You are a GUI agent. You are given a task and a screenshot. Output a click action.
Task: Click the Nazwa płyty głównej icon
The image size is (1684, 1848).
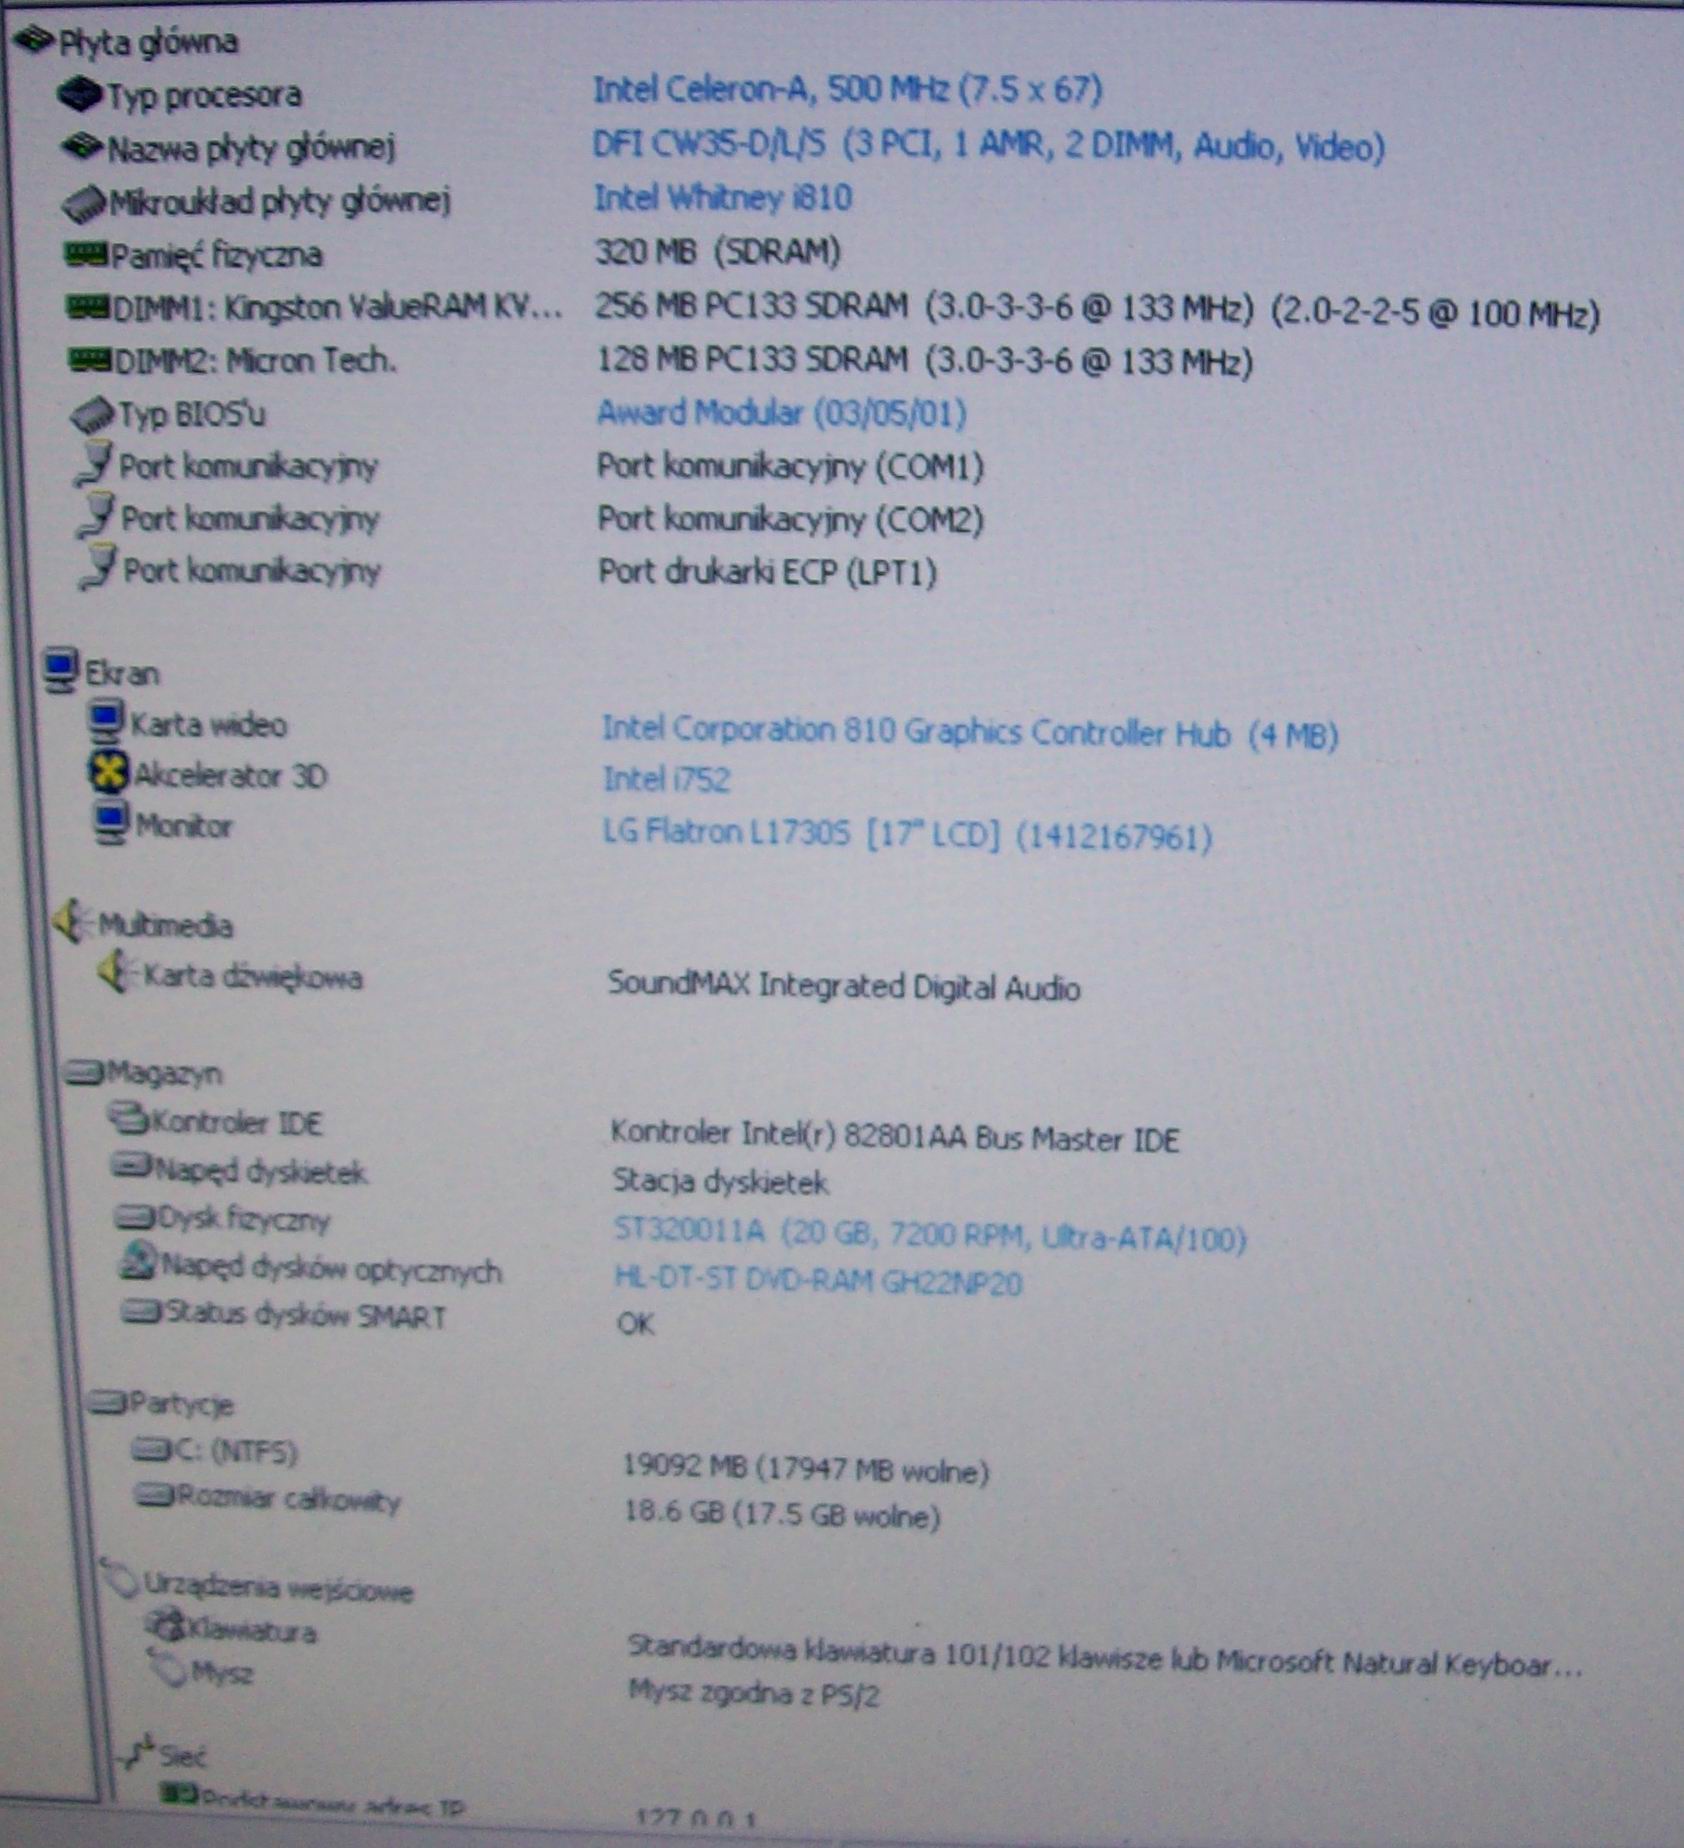coord(82,147)
